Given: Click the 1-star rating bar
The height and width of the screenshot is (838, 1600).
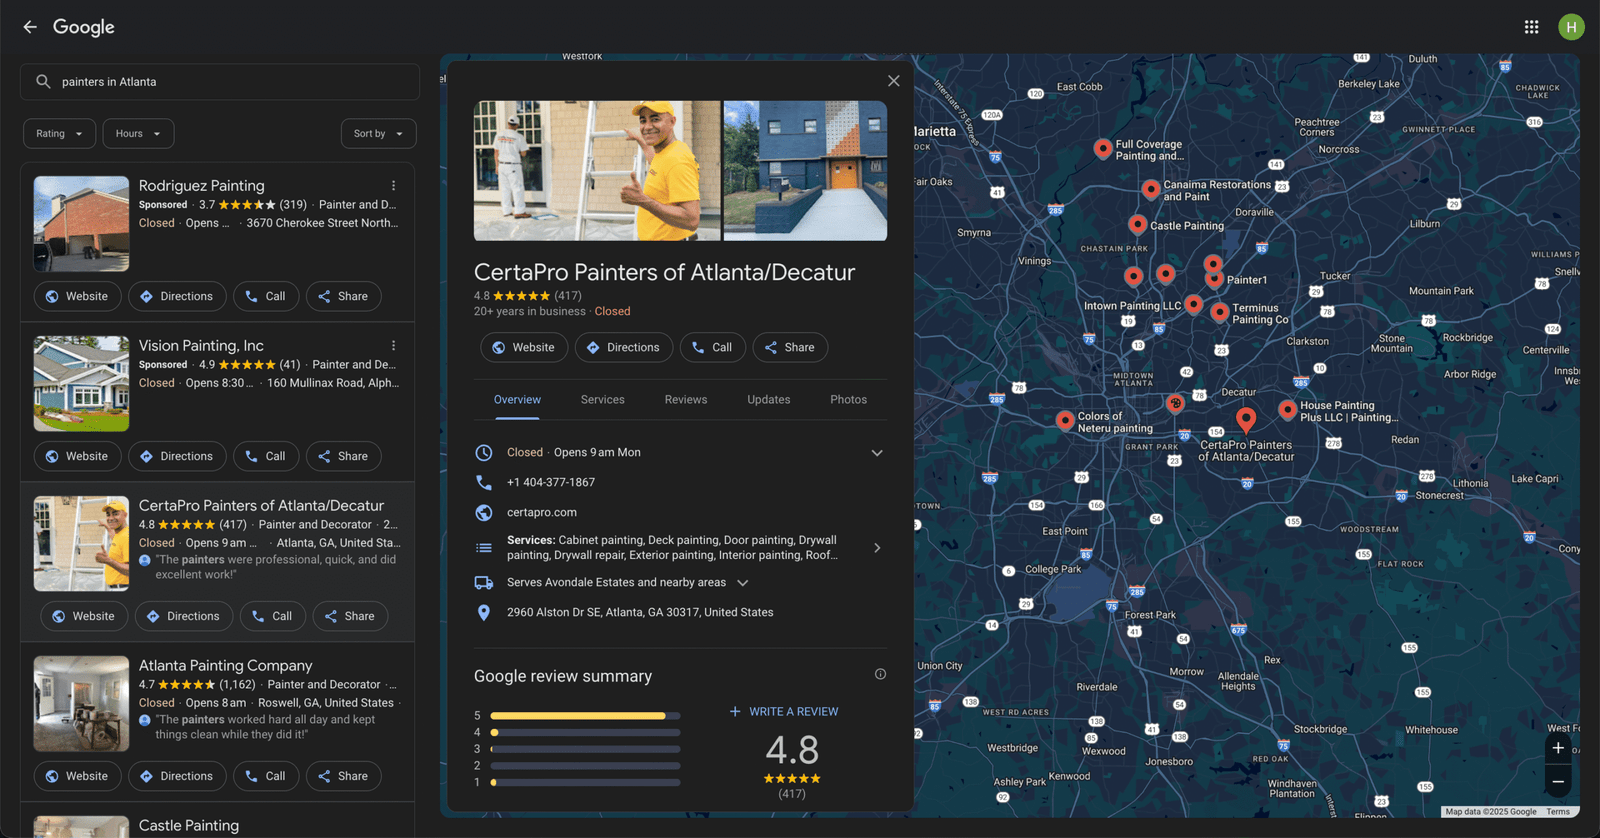Looking at the screenshot, I should [x=585, y=783].
